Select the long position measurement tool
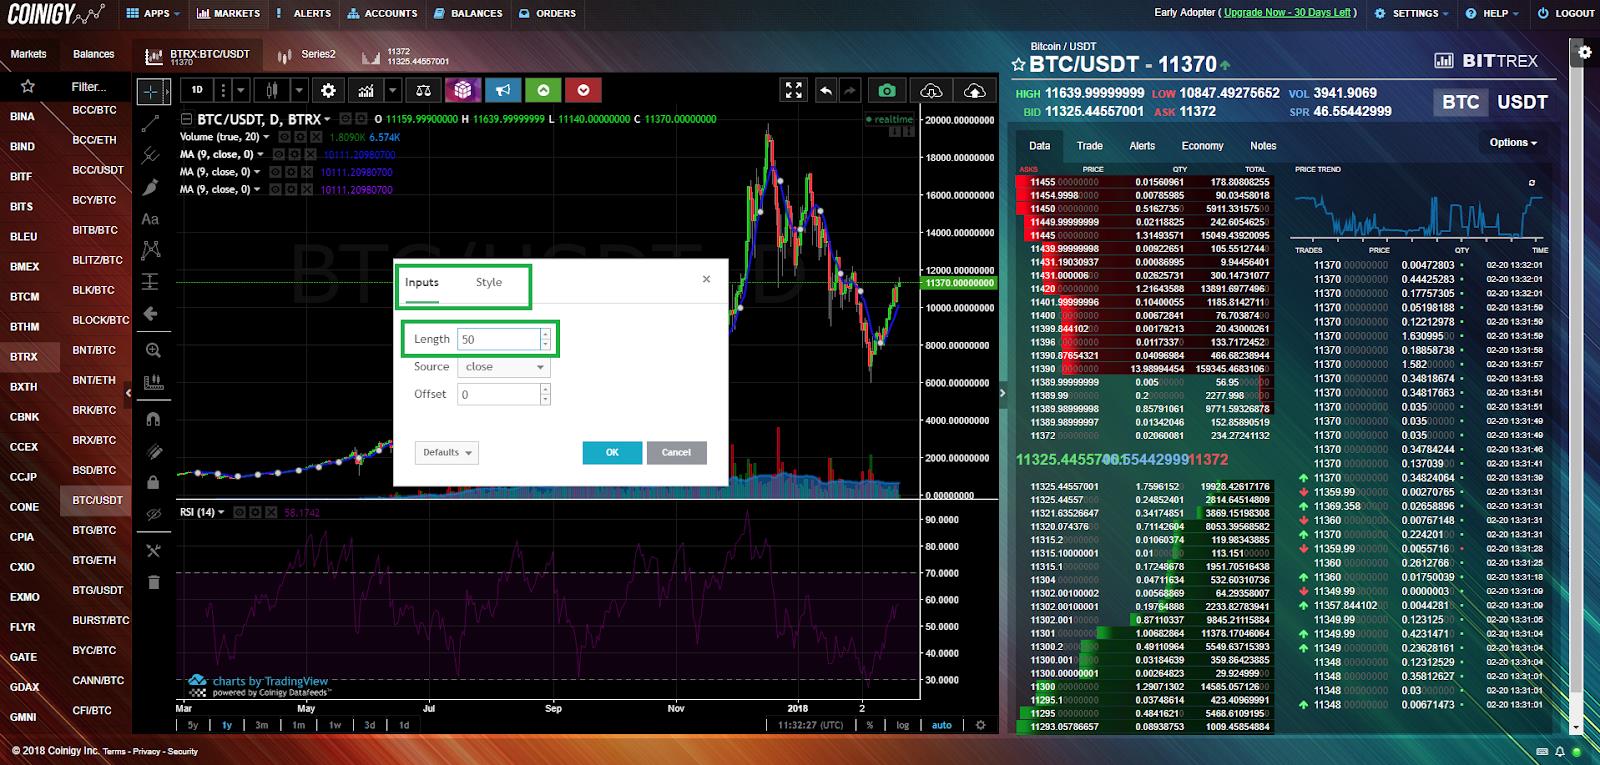The height and width of the screenshot is (765, 1600). tap(151, 282)
